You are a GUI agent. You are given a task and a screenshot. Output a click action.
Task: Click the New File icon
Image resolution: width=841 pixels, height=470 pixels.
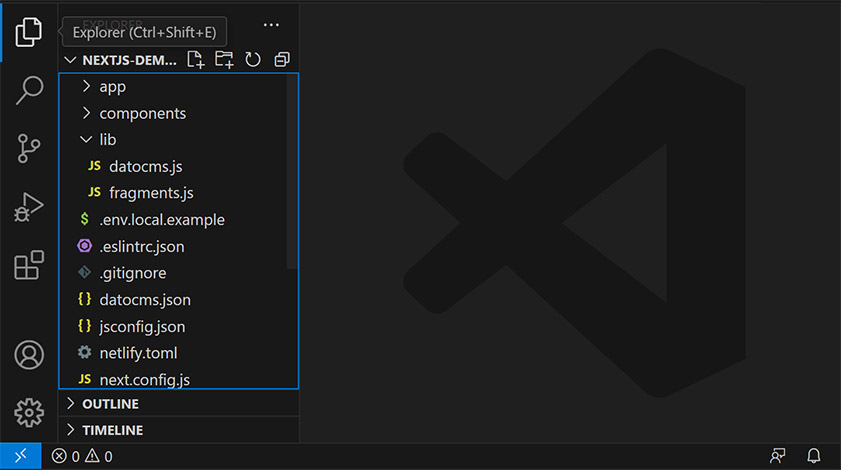coord(196,60)
